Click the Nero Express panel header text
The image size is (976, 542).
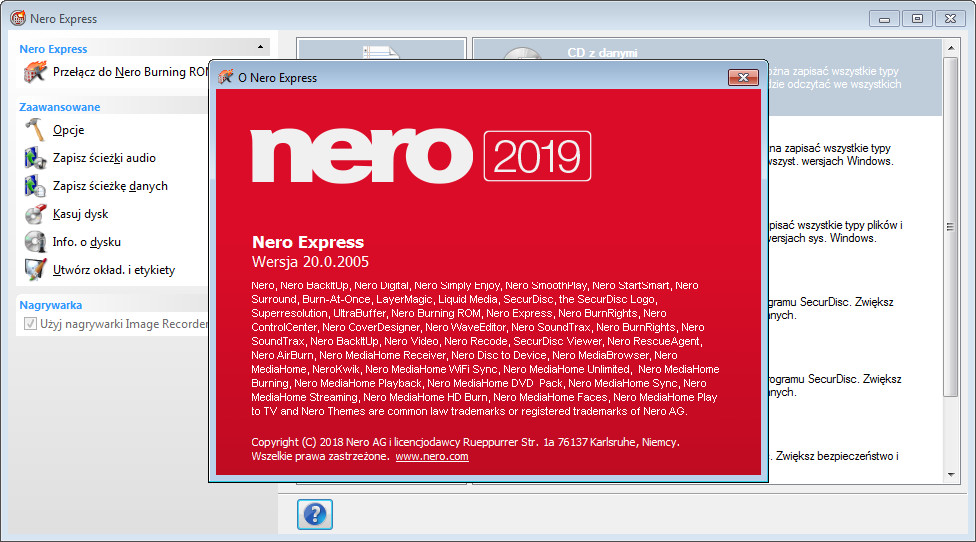tap(53, 49)
